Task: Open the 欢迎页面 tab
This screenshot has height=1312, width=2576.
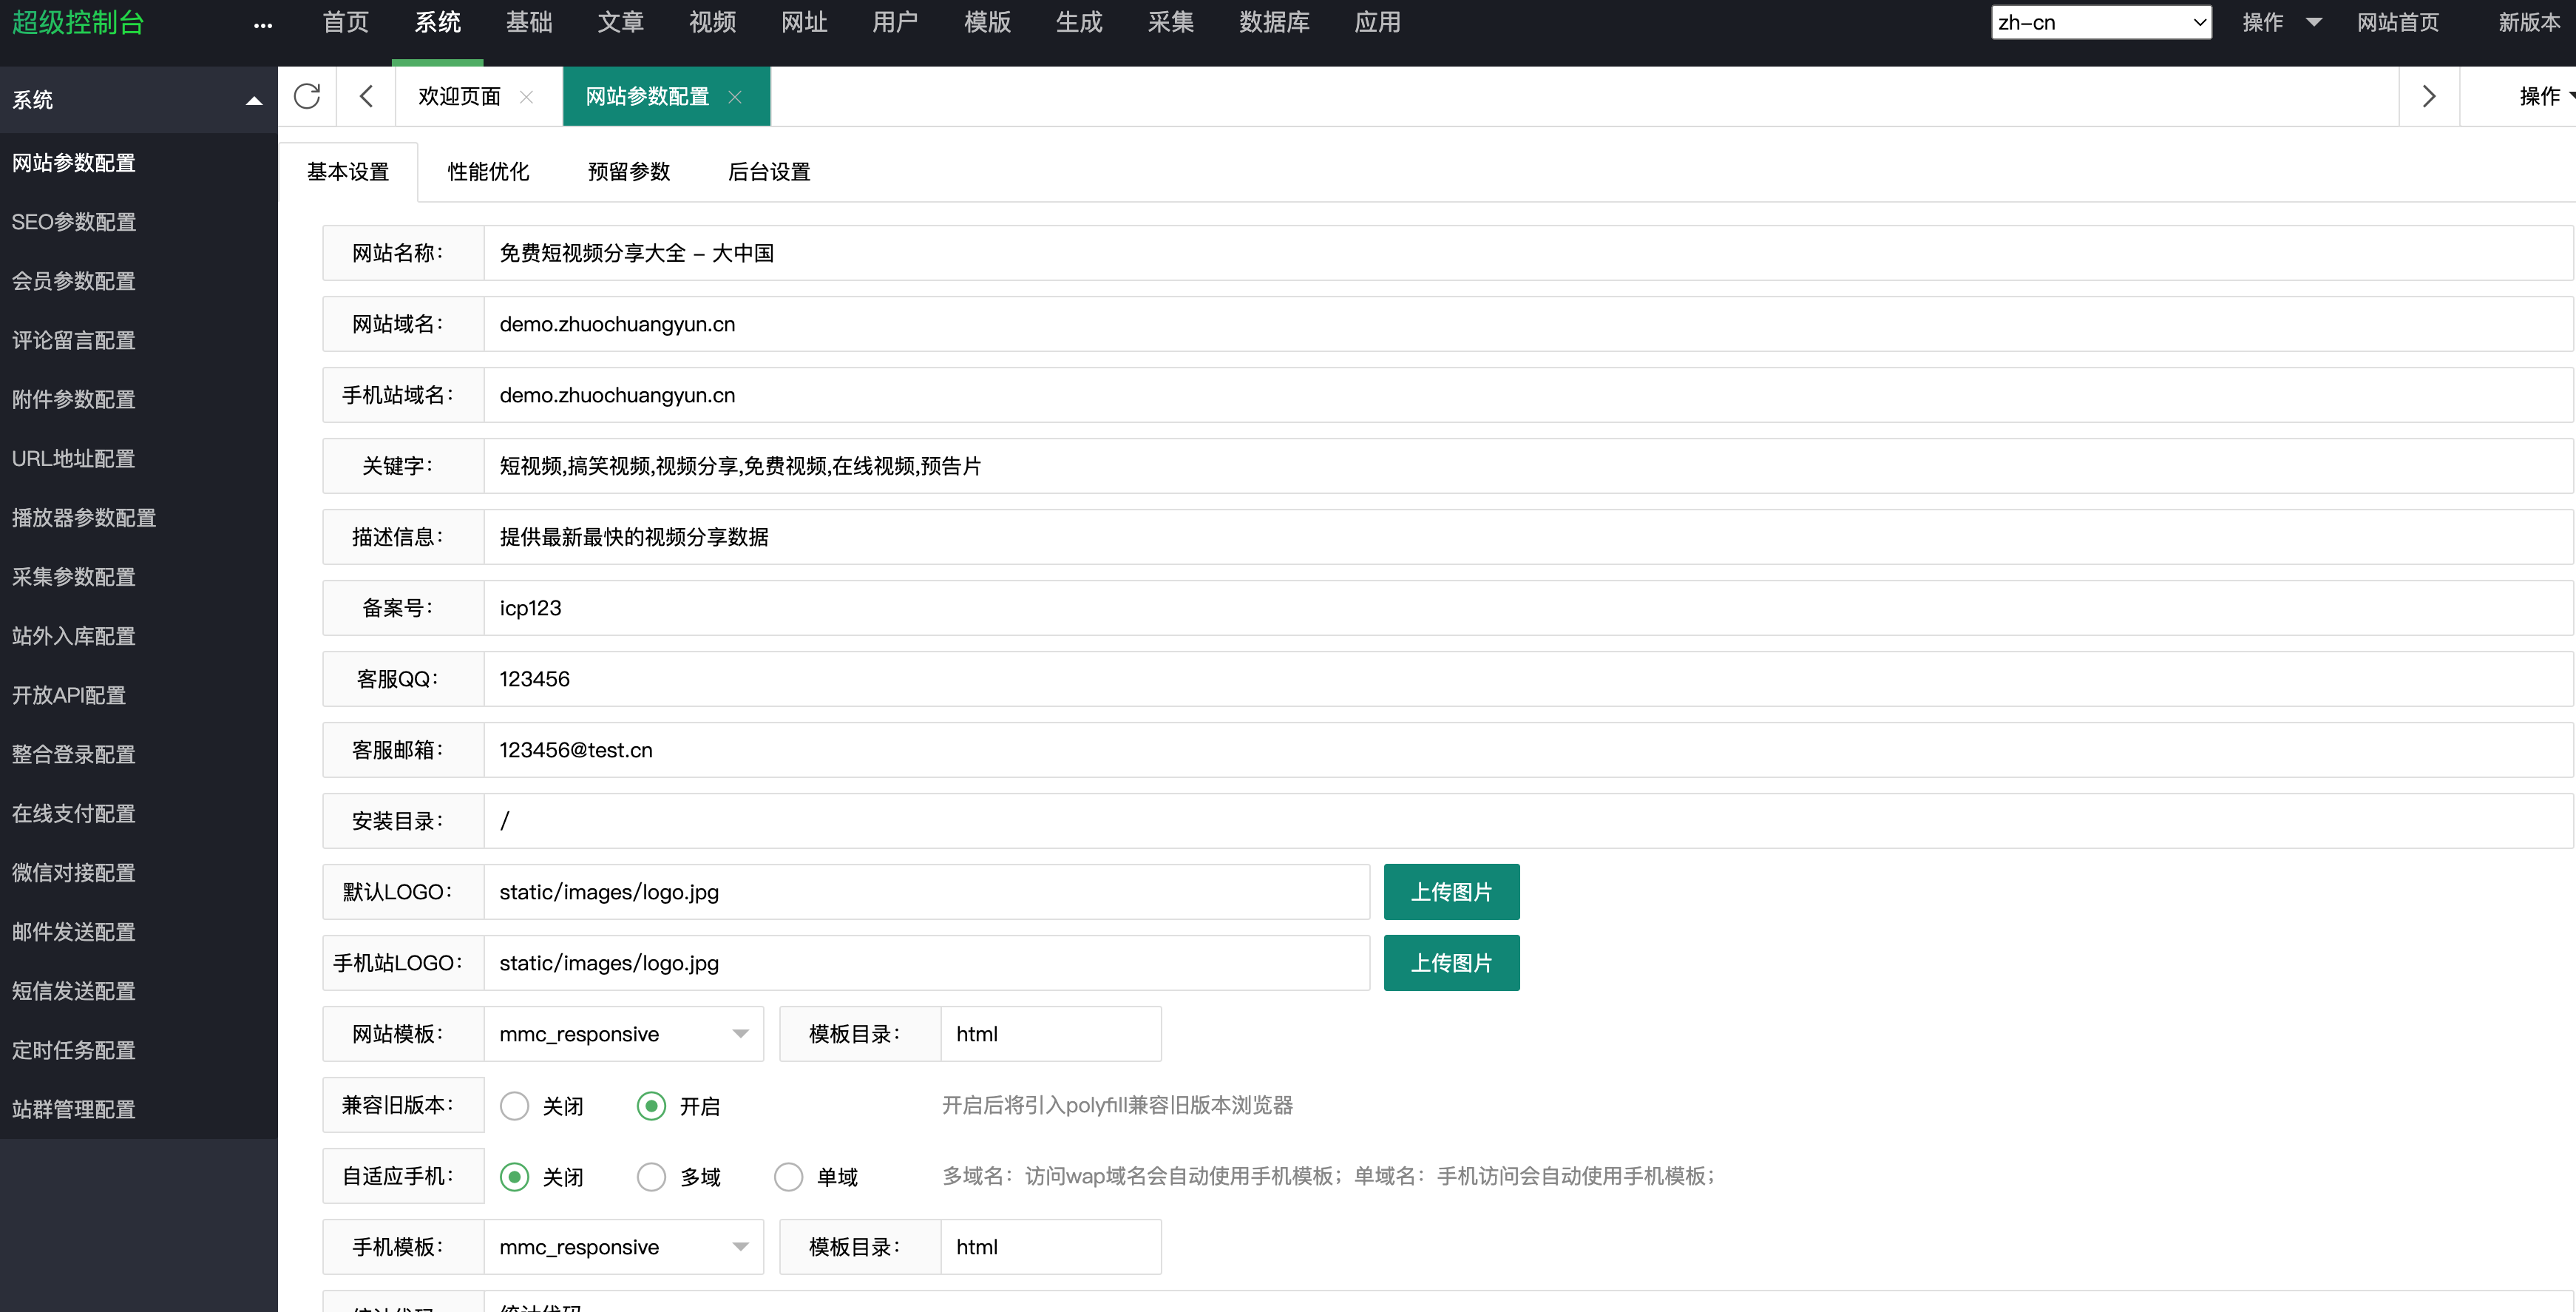Action: click(459, 96)
